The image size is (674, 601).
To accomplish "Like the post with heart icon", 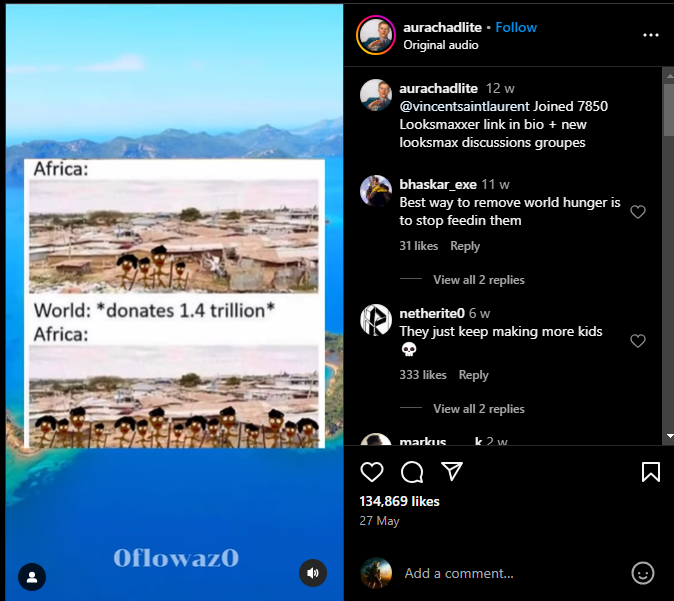I will click(372, 472).
